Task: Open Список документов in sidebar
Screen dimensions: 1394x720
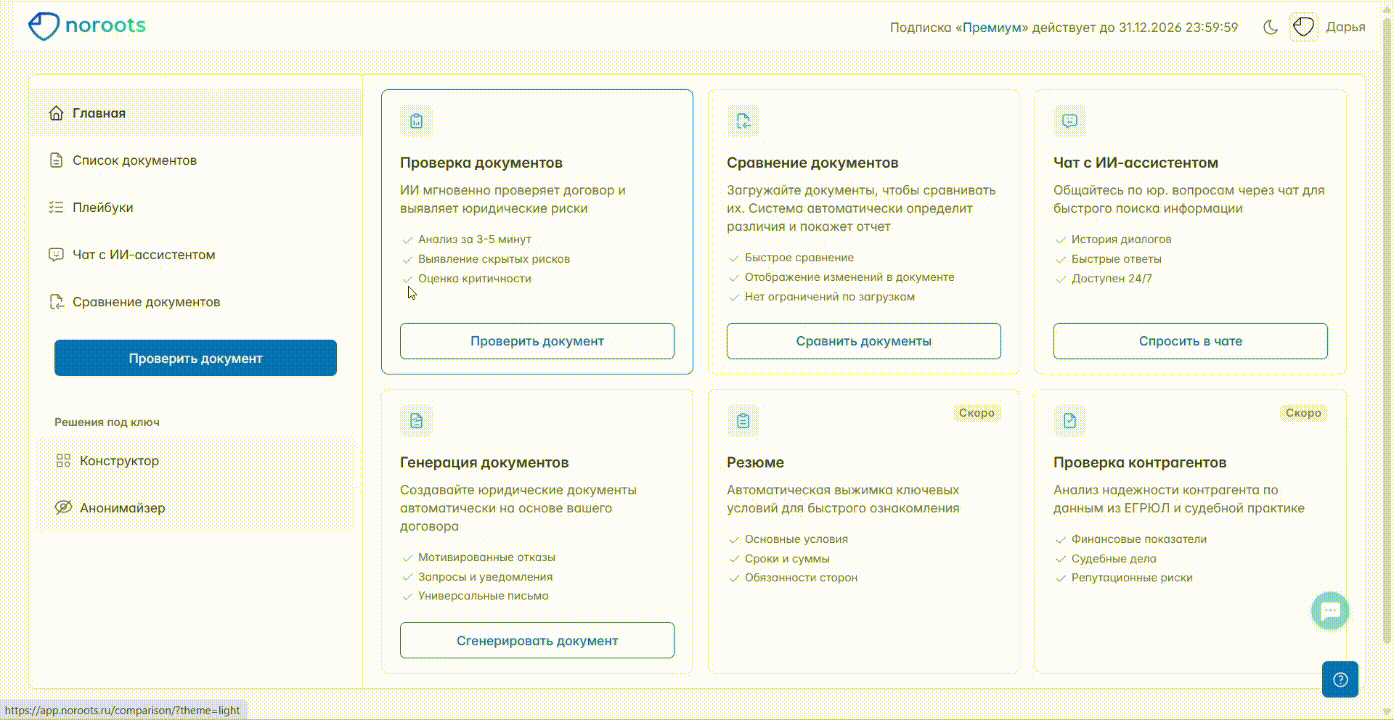Action: 196,160
